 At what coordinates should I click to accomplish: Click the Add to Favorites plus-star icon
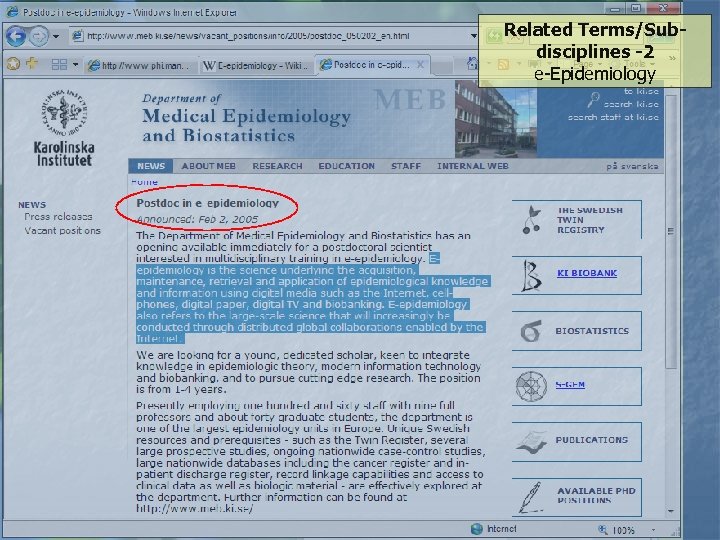pos(32,63)
